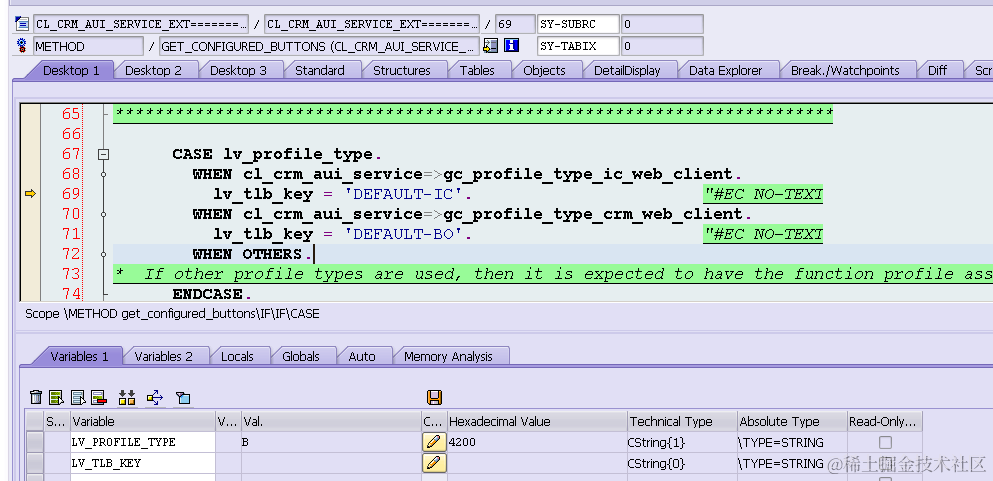Open the DetailDisplay tab

tap(627, 70)
